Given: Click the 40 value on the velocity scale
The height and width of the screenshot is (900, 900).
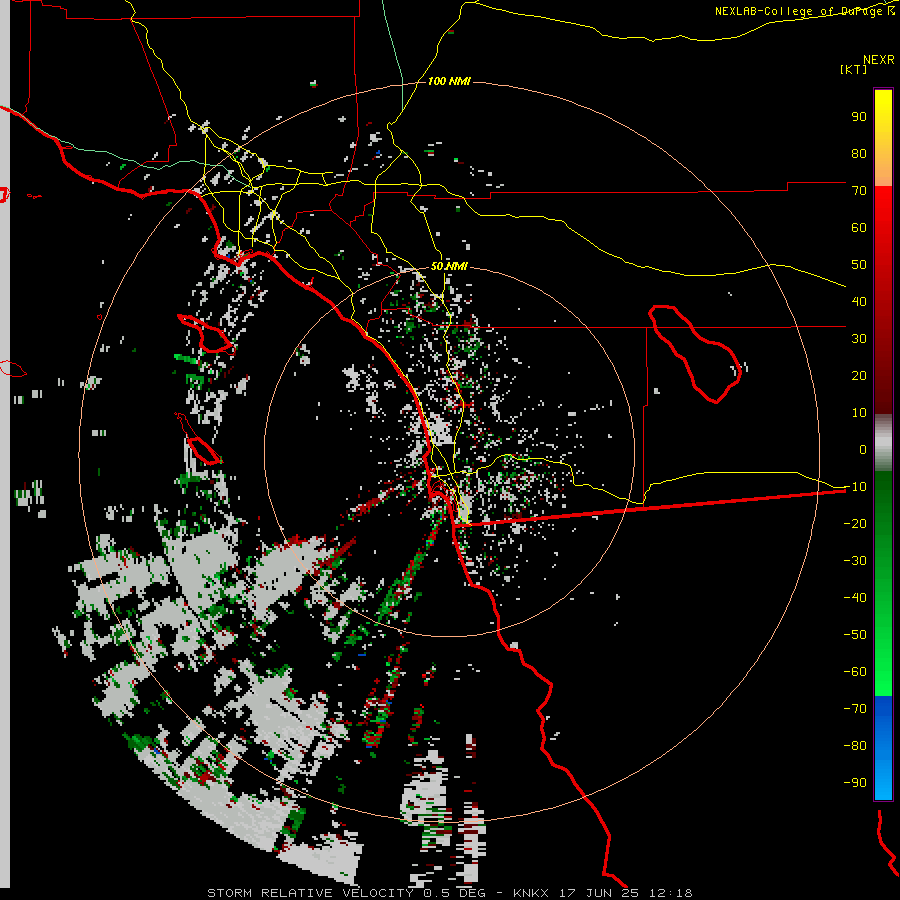Looking at the screenshot, I should [859, 301].
